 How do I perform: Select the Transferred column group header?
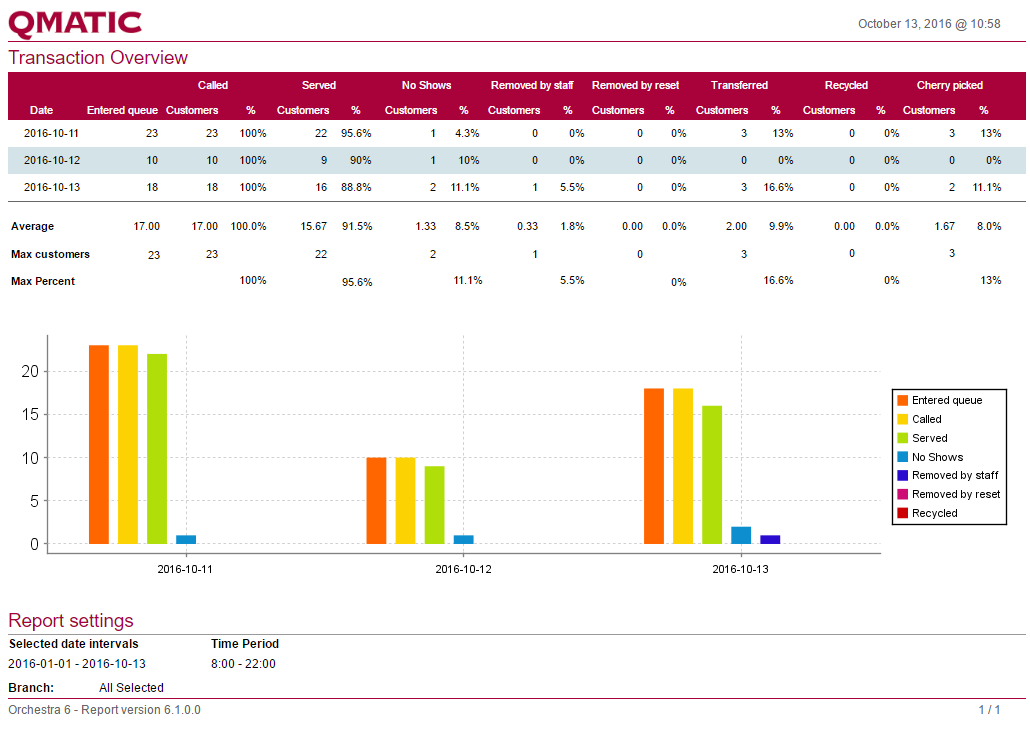pyautogui.click(x=739, y=85)
